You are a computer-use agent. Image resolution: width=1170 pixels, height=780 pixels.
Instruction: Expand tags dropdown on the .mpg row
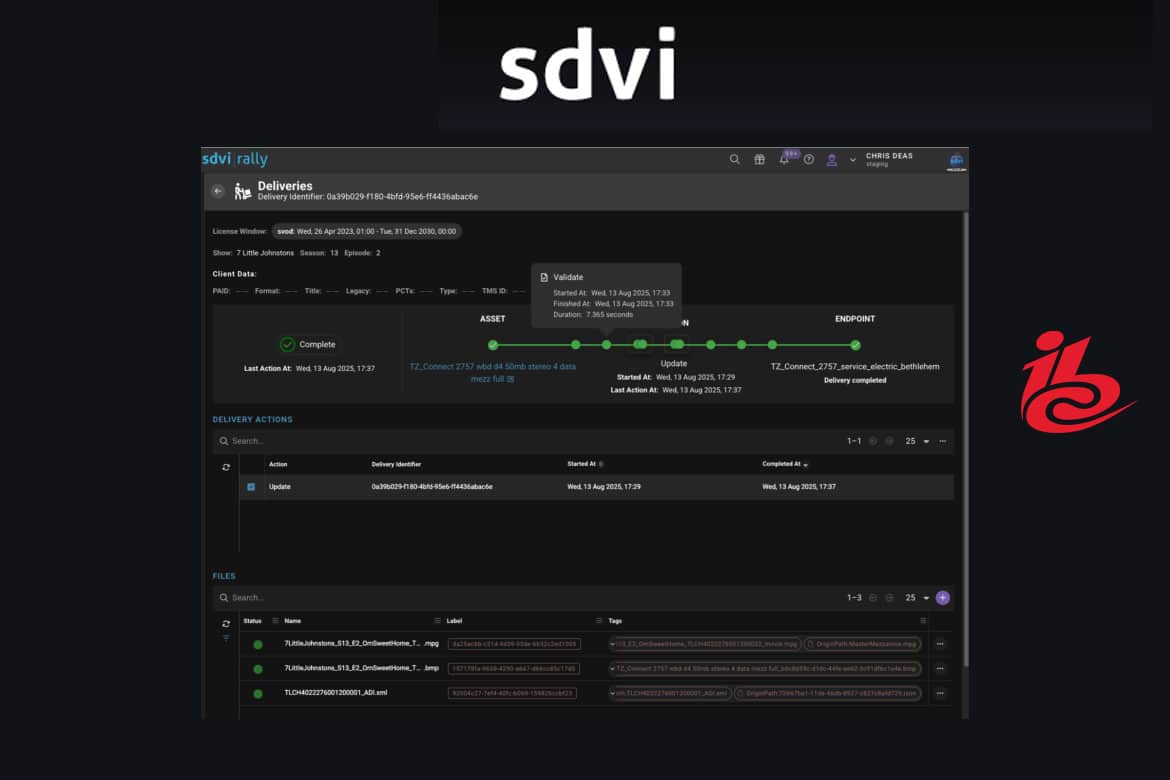[613, 644]
